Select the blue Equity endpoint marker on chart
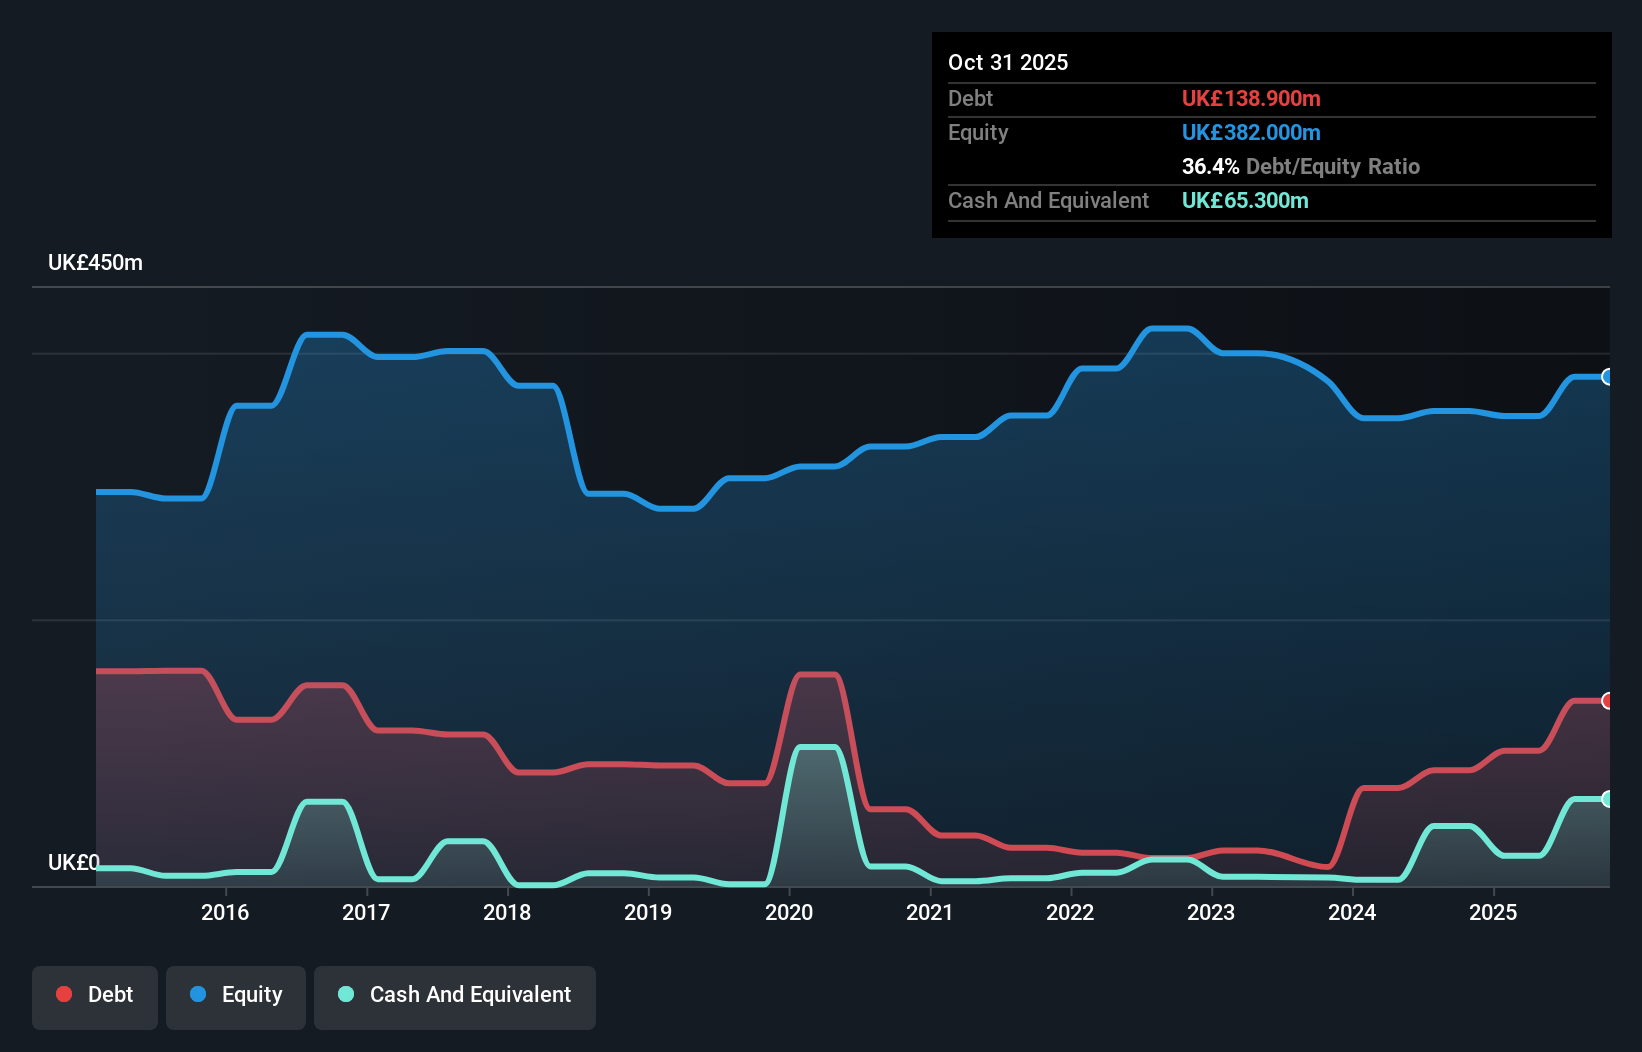Viewport: 1642px width, 1052px height. click(1606, 377)
